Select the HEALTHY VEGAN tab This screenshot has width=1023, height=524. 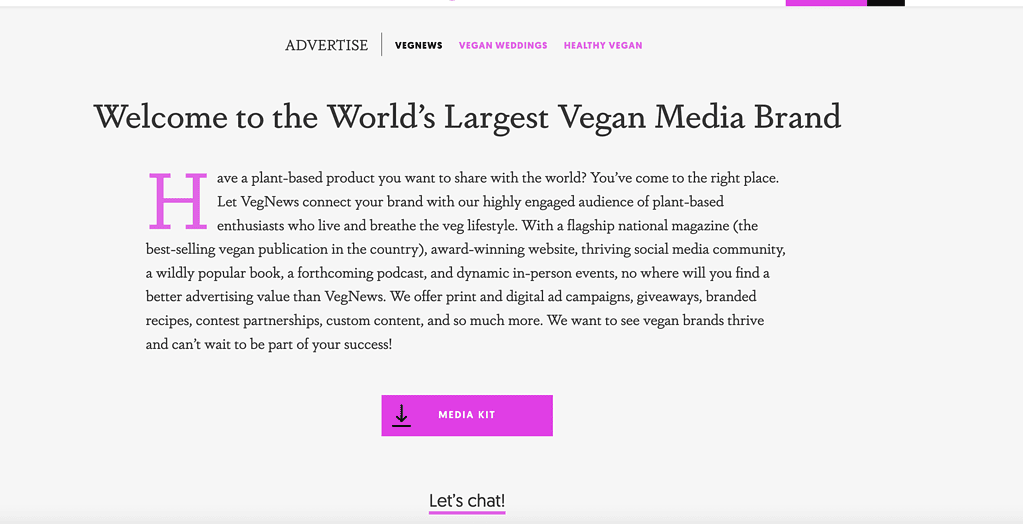point(603,46)
